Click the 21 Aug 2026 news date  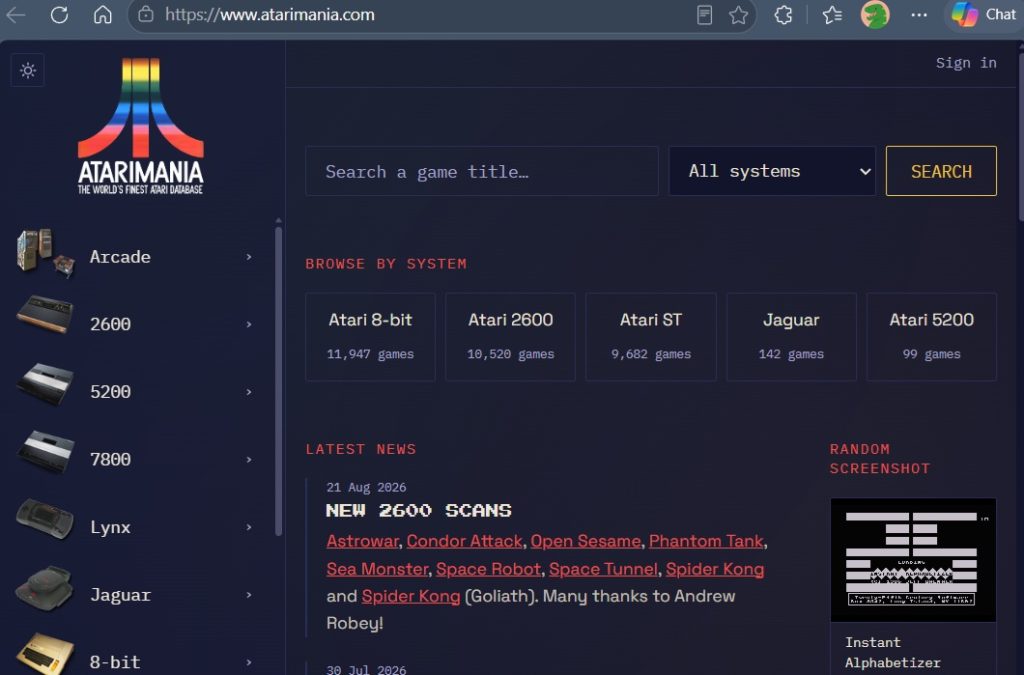tap(366, 487)
